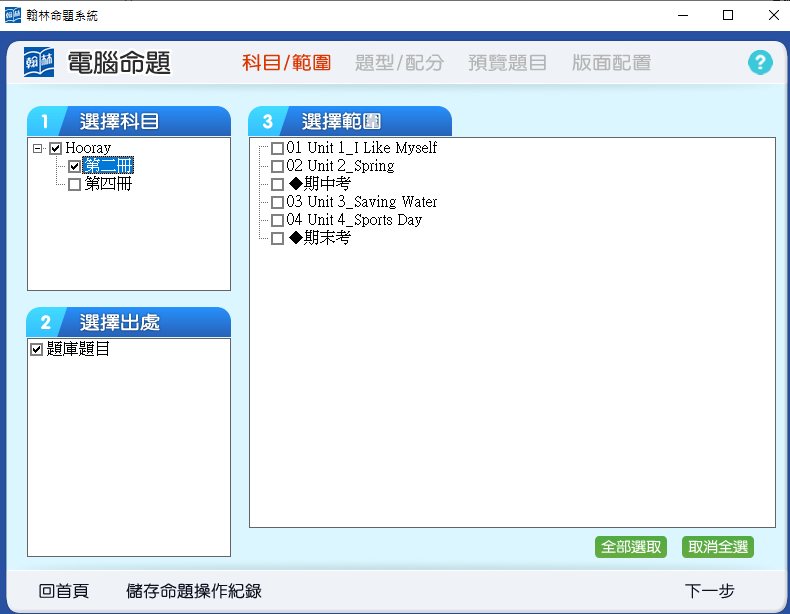
Task: Open the help question mark icon
Action: (760, 62)
